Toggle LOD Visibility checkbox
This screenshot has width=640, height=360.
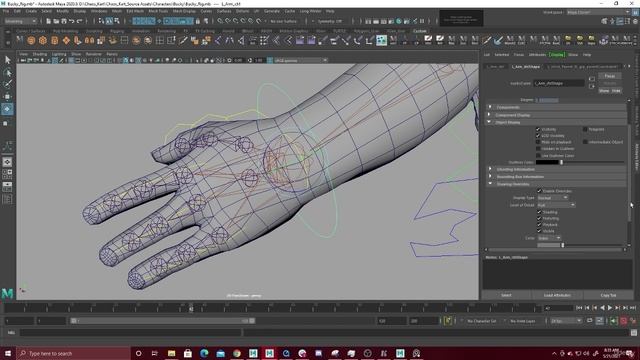(538, 136)
